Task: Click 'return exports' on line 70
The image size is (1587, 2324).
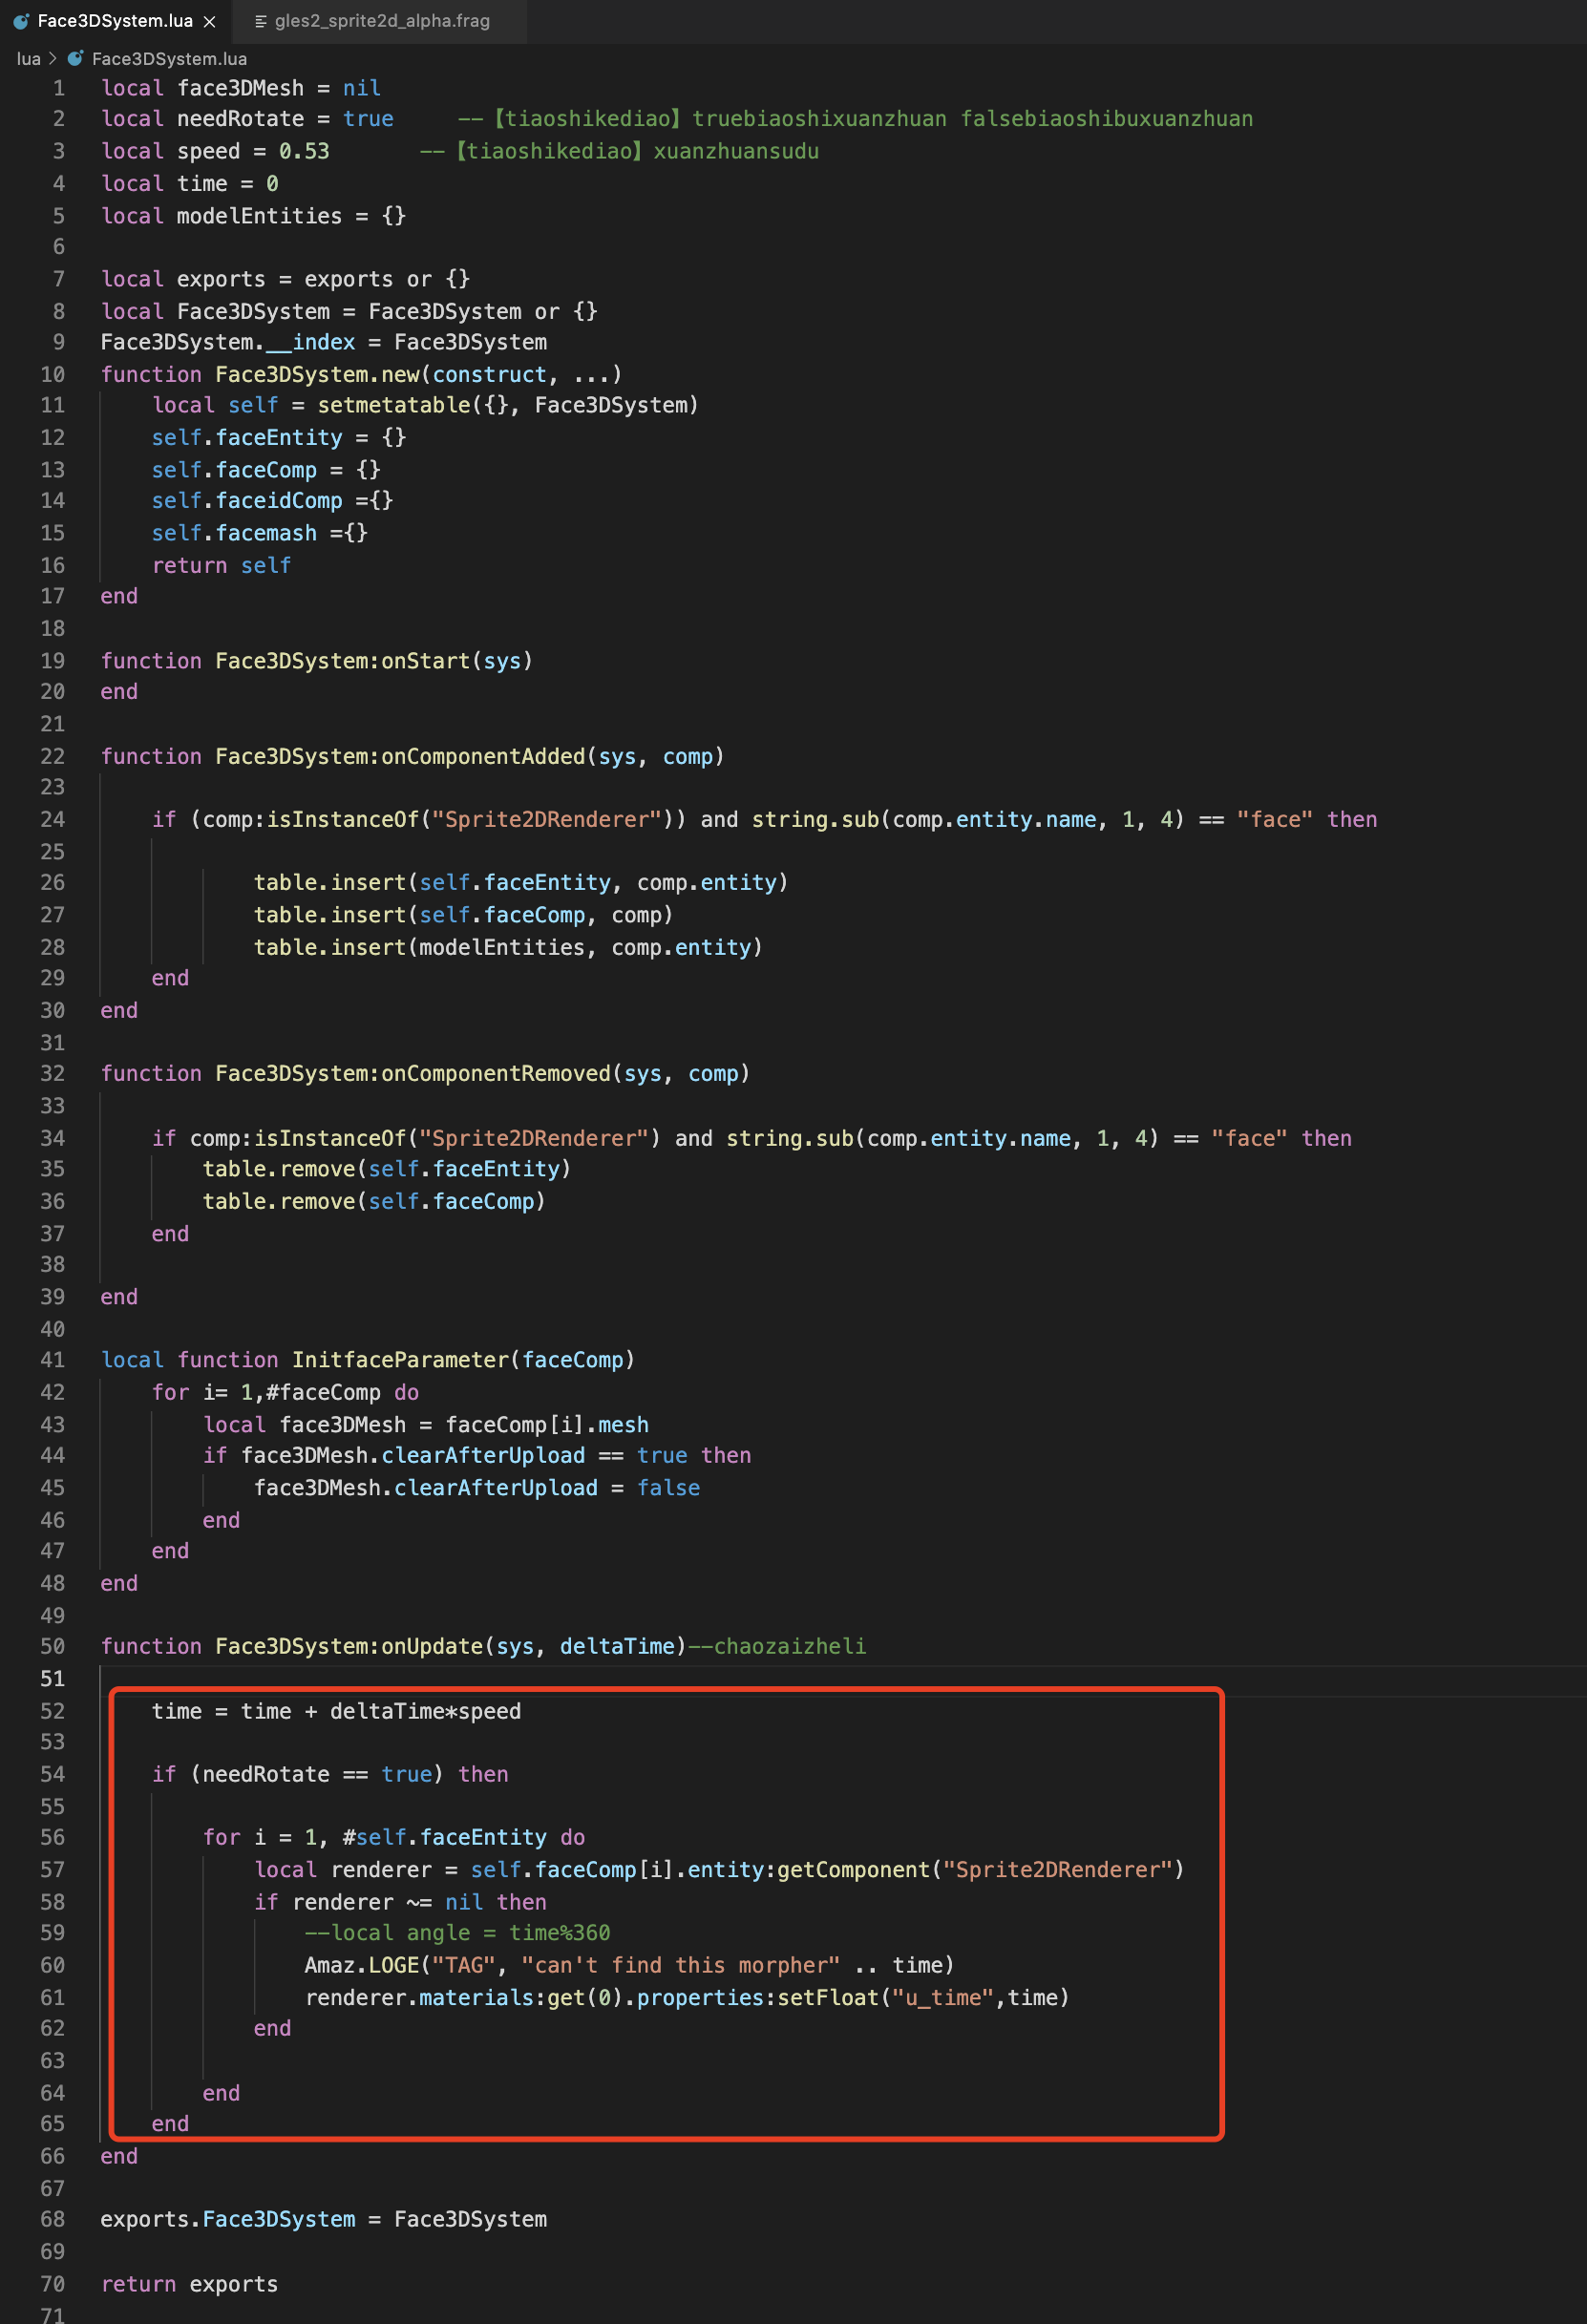Action: [189, 2284]
